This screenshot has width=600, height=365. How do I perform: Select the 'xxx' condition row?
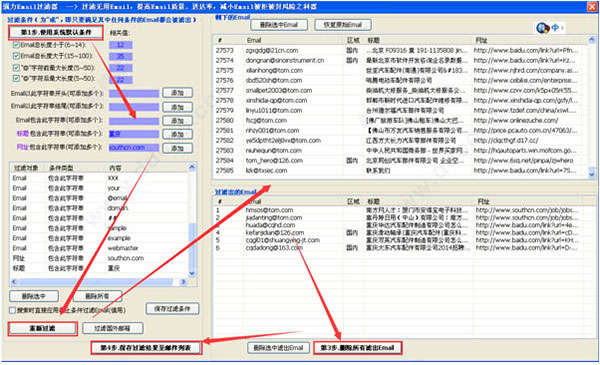[x=99, y=178]
